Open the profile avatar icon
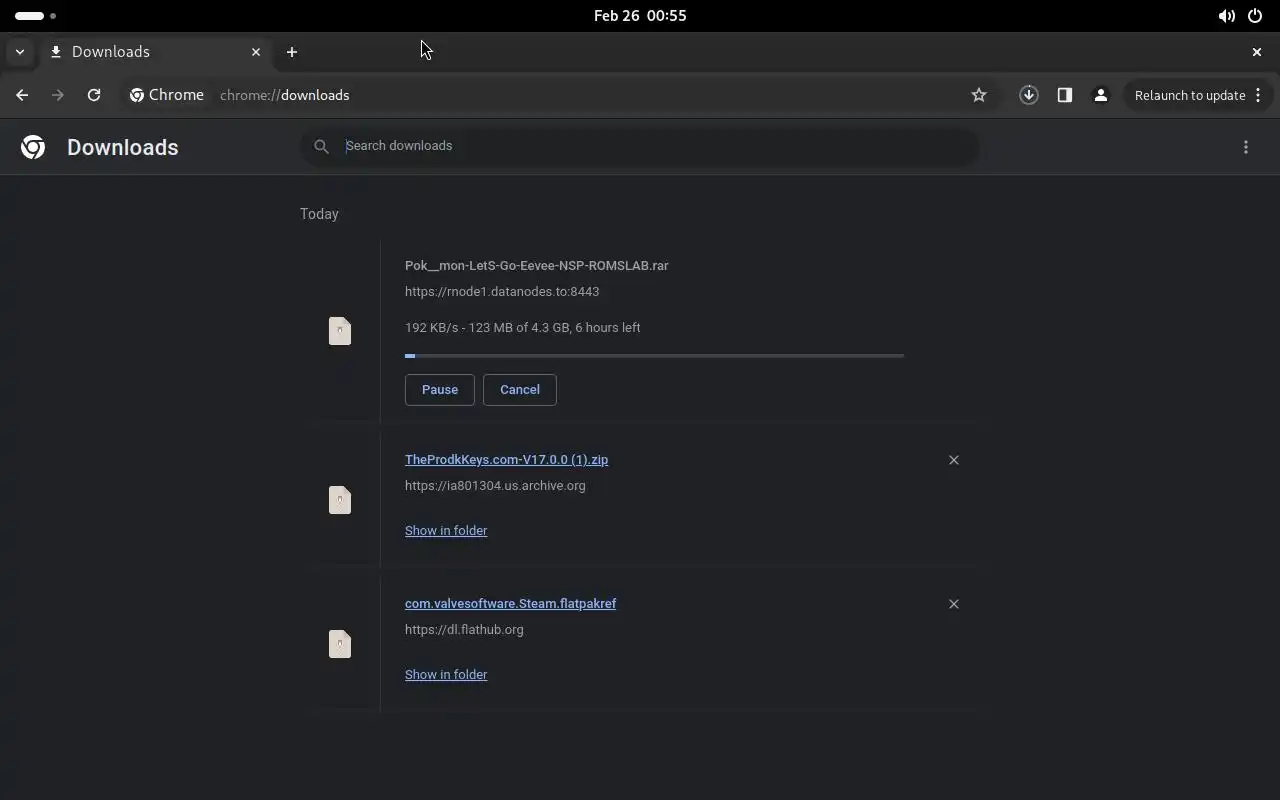This screenshot has height=800, width=1280. [1100, 95]
